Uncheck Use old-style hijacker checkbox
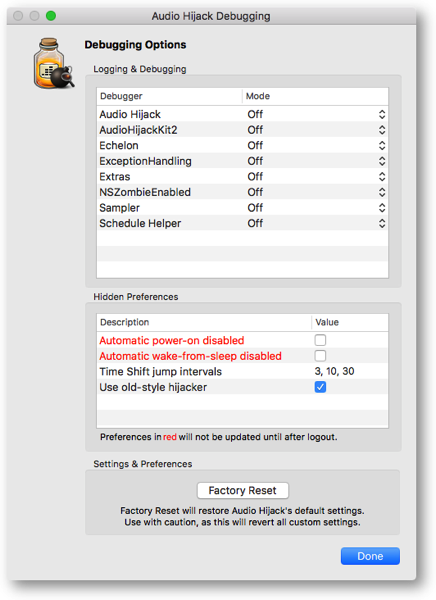 (320, 387)
